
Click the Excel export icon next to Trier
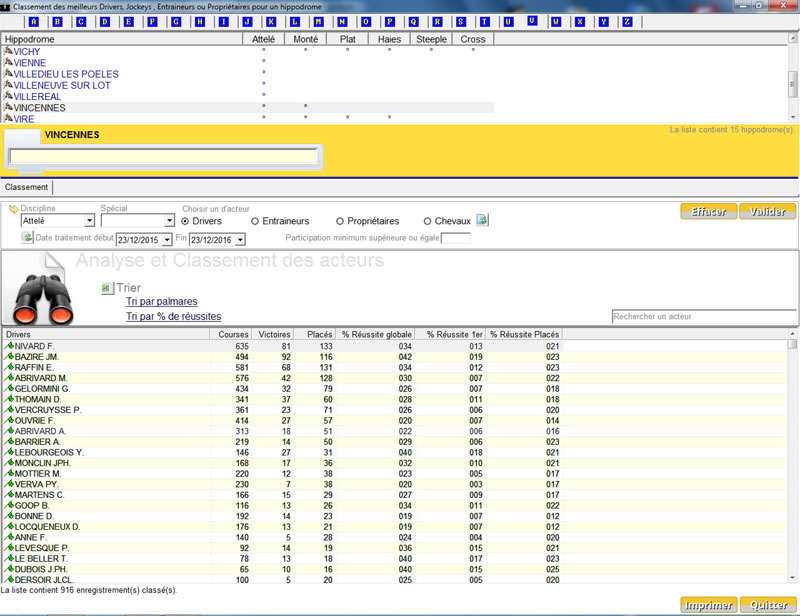106,288
